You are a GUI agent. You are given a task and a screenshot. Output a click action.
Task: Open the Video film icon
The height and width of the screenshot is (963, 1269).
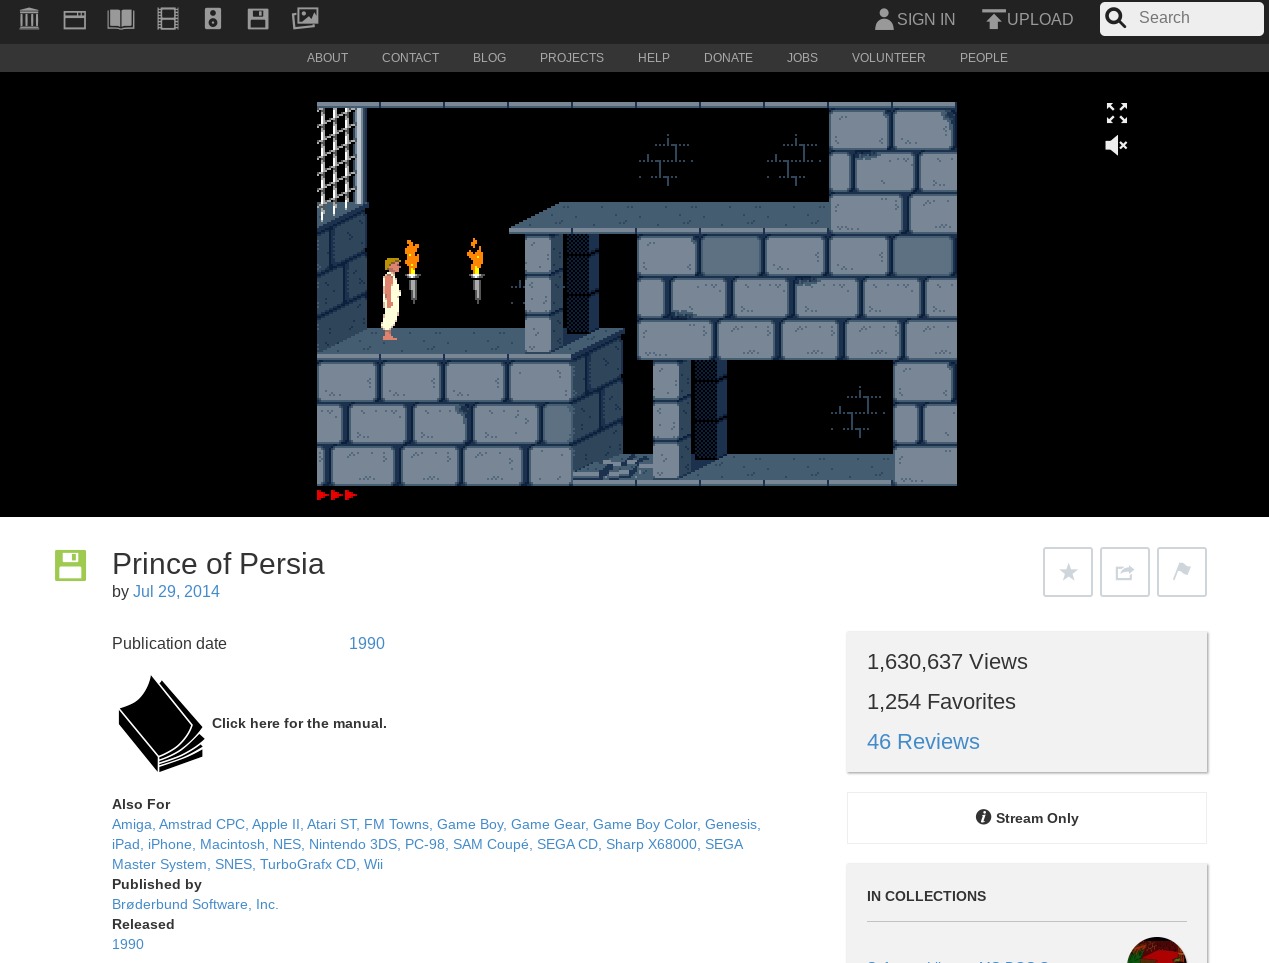(168, 19)
